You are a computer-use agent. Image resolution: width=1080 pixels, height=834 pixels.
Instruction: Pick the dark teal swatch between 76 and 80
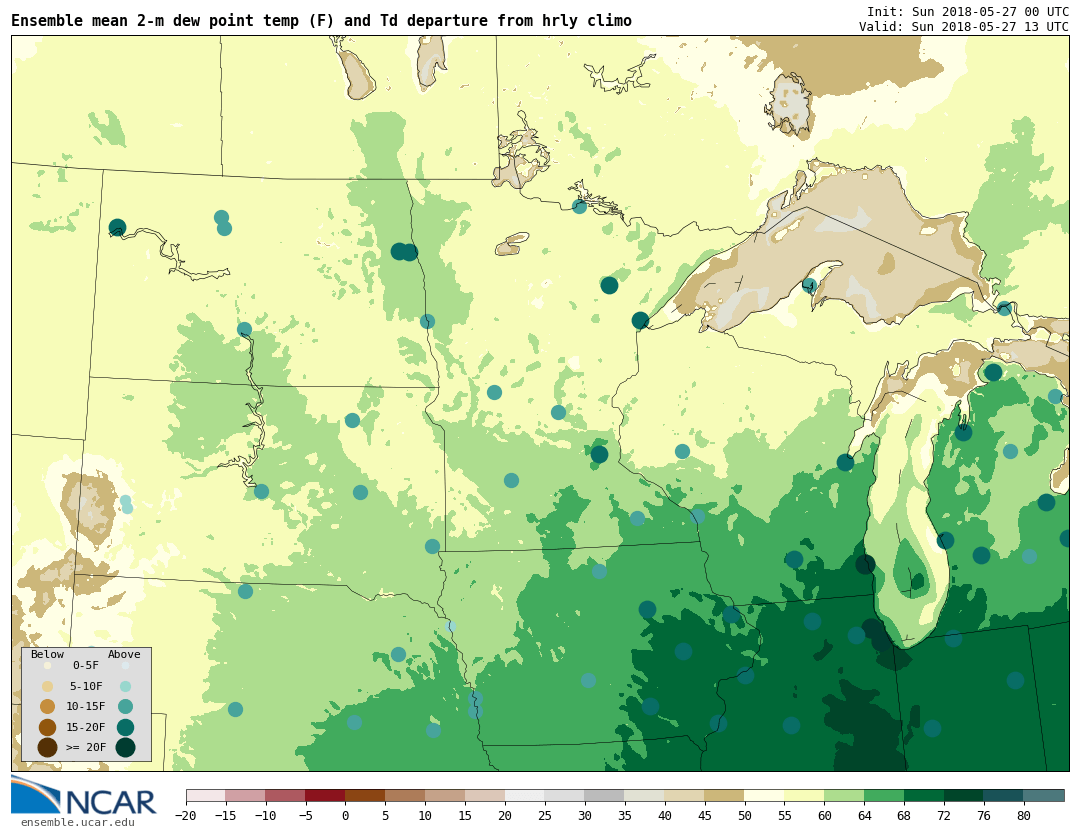1004,796
